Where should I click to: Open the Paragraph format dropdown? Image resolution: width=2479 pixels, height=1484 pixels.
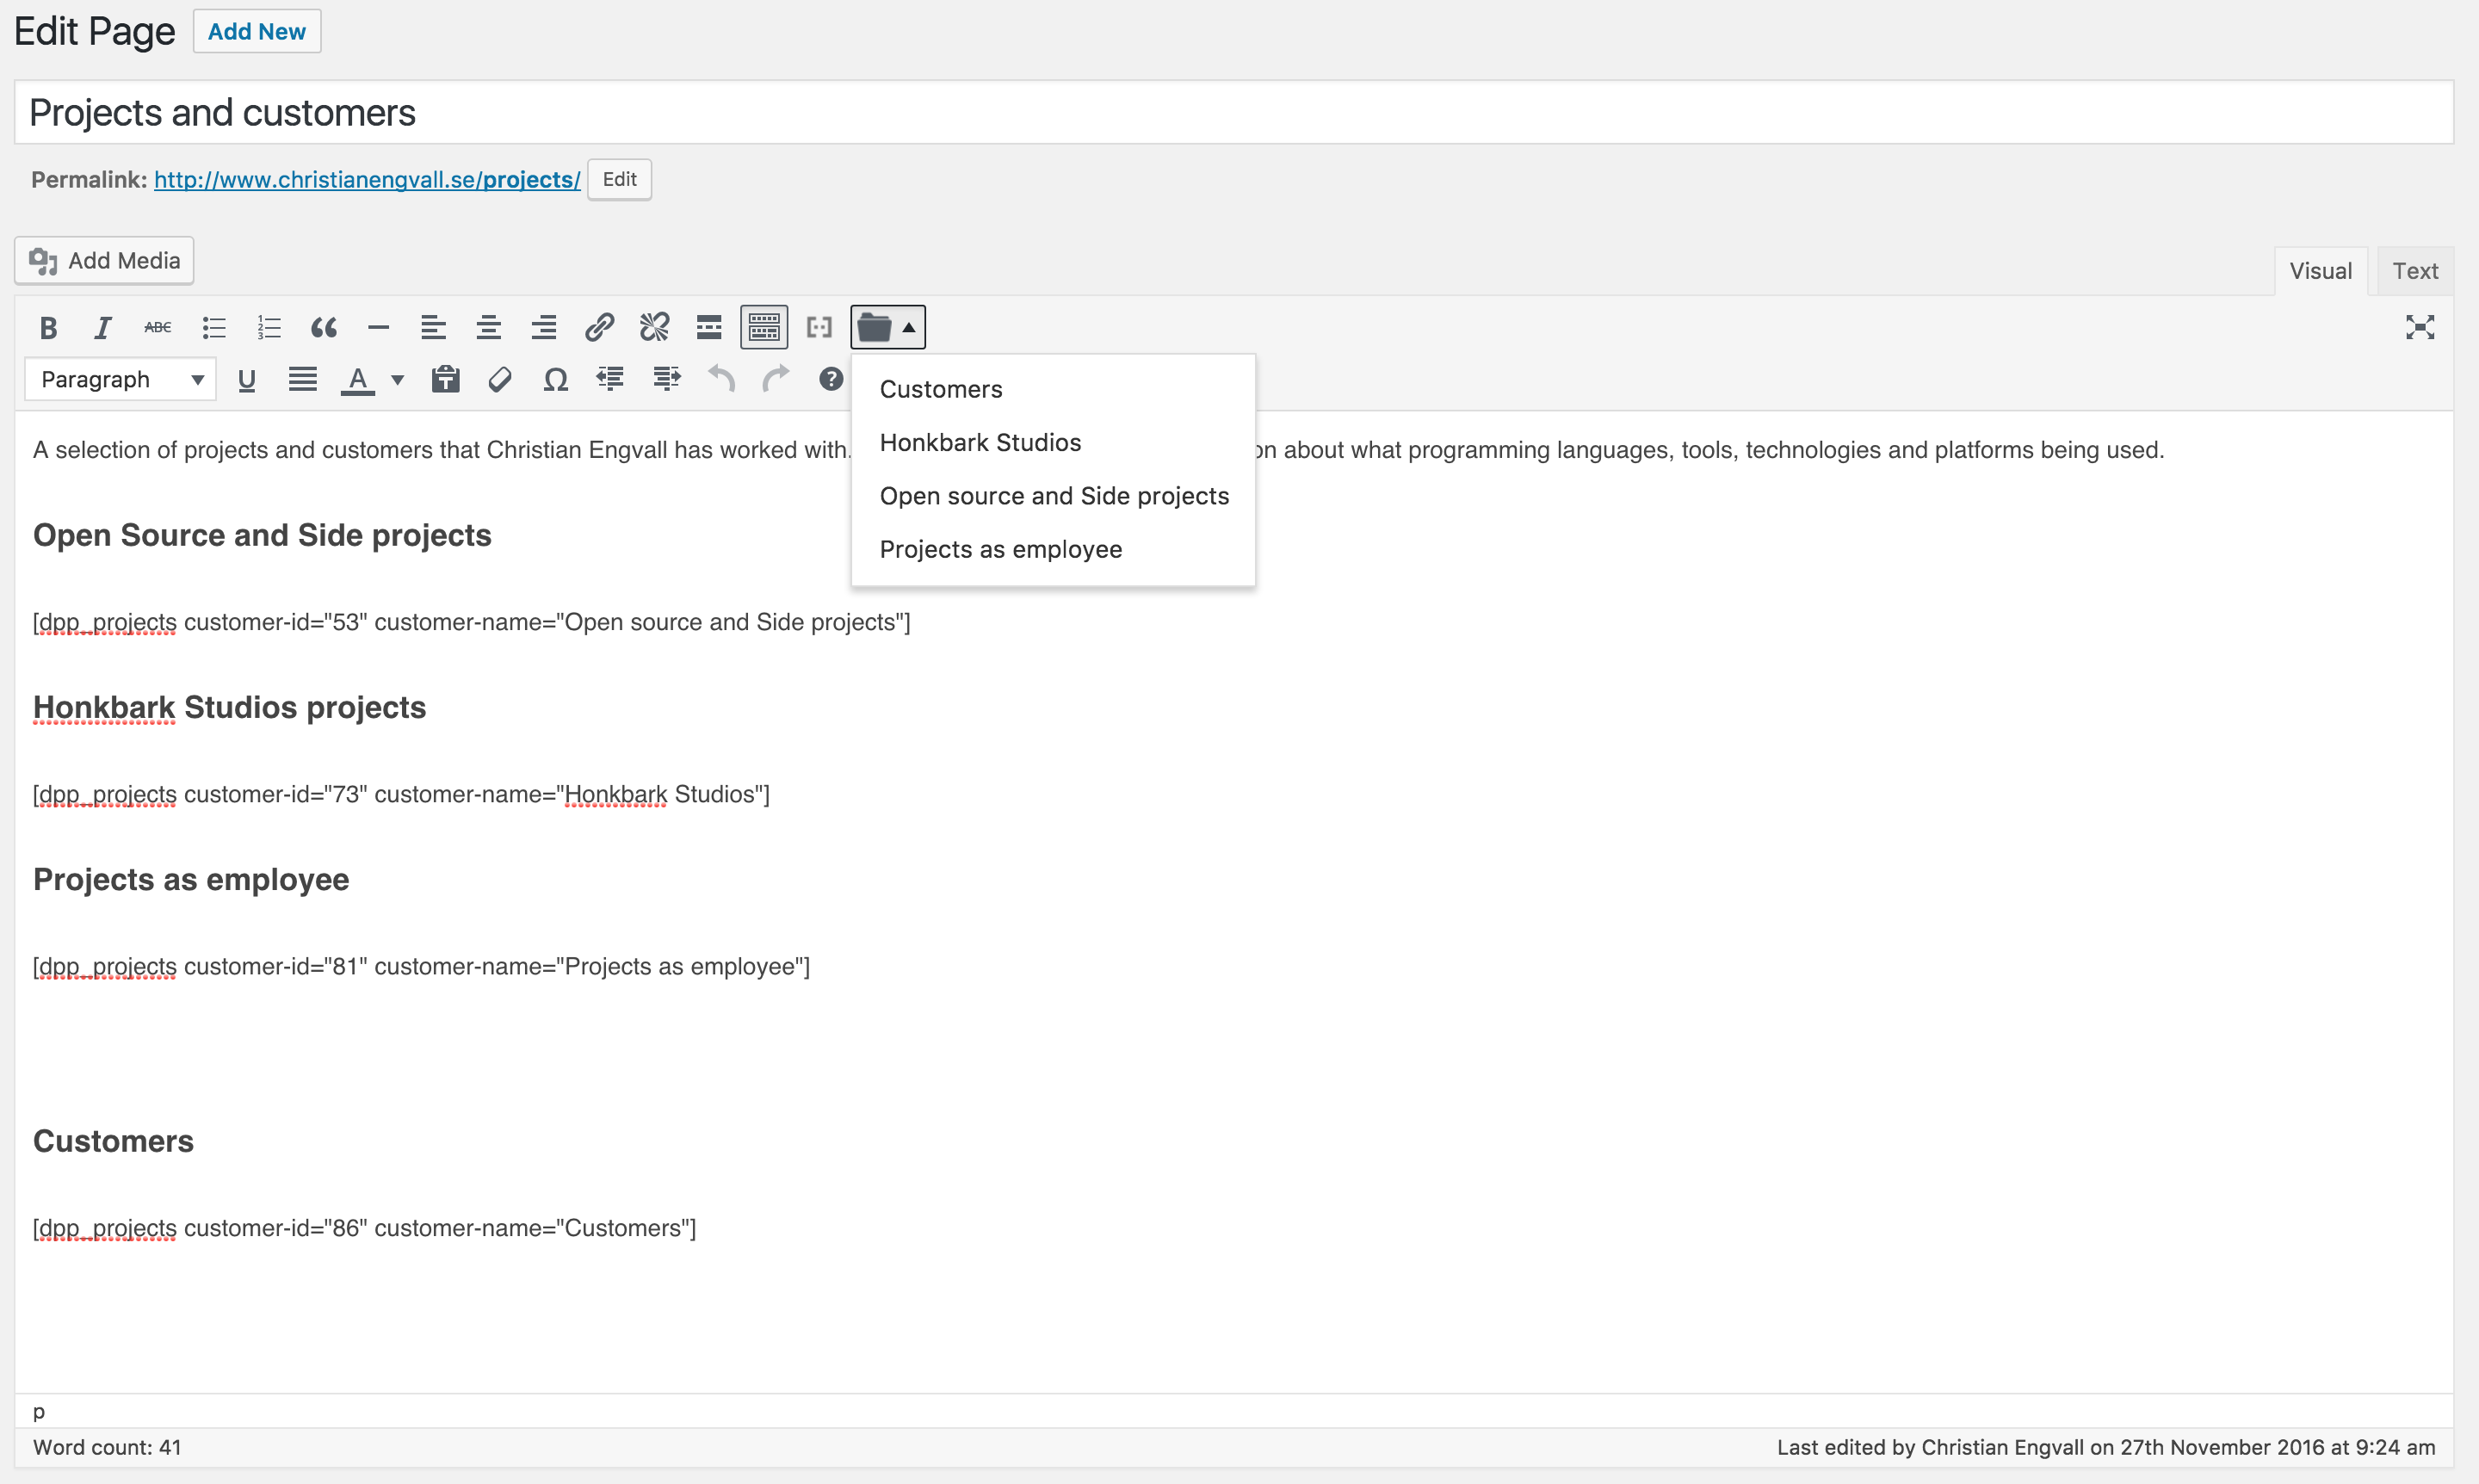pos(120,380)
